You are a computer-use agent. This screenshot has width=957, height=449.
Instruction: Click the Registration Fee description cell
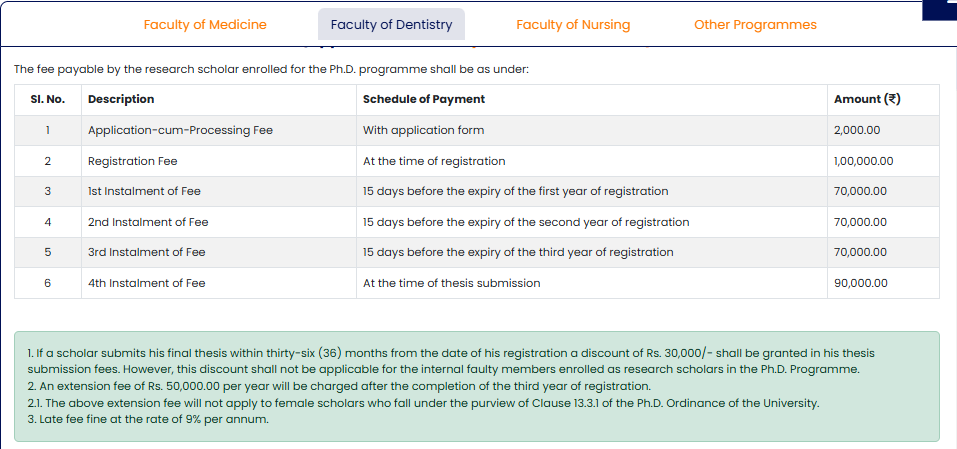(134, 161)
